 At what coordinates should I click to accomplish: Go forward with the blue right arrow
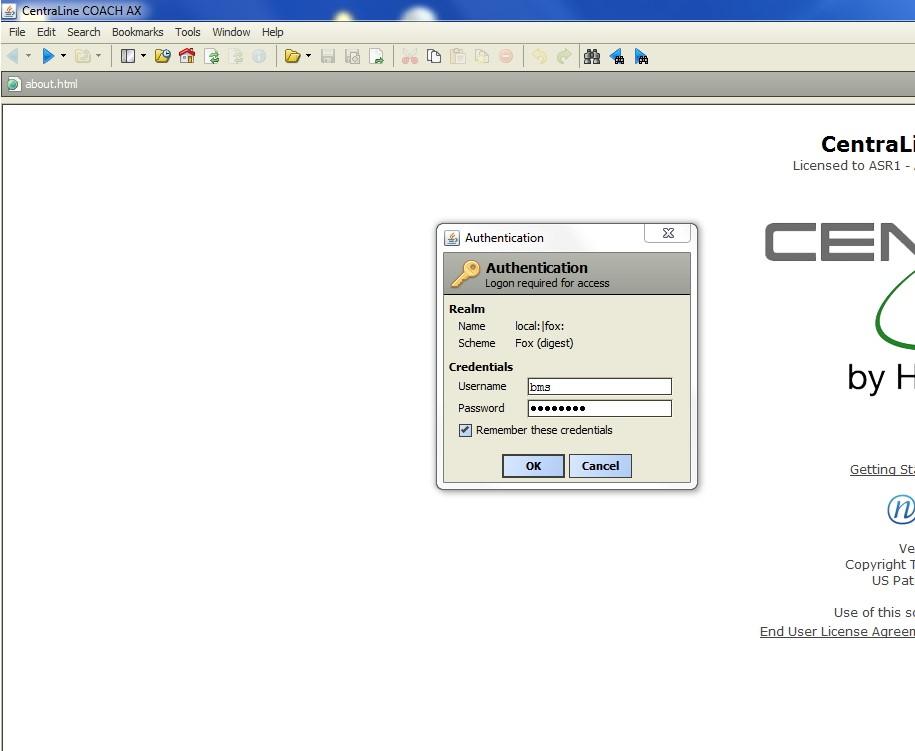[48, 57]
